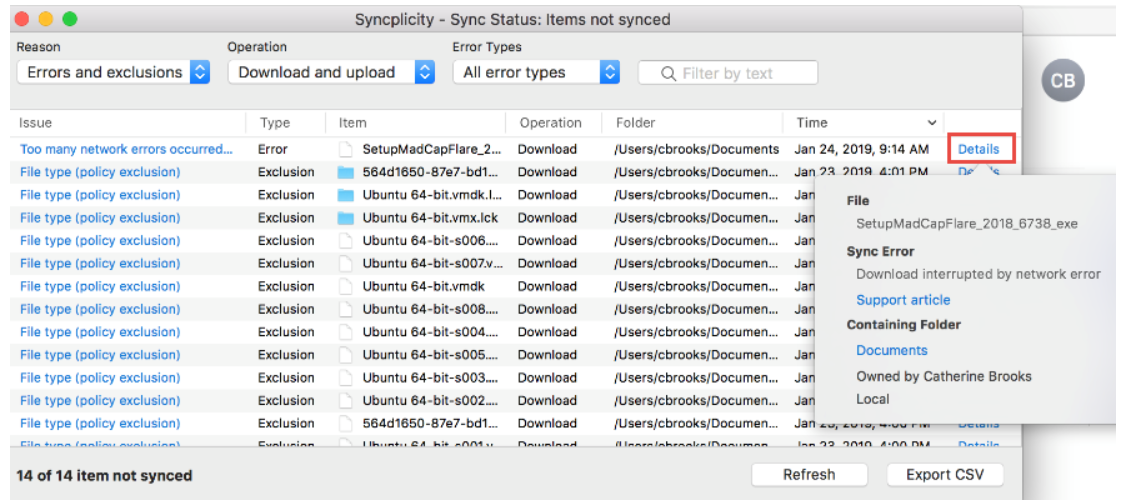Click Details link for the SetupMadCapFlare row
This screenshot has width=1135, height=502.
pos(979,149)
